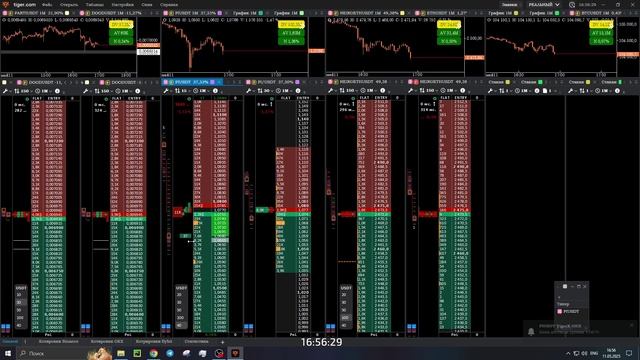640x360 pixels.
Task: Click ENTRY header in leftmost DOODUSDT book
Action: 54,98
